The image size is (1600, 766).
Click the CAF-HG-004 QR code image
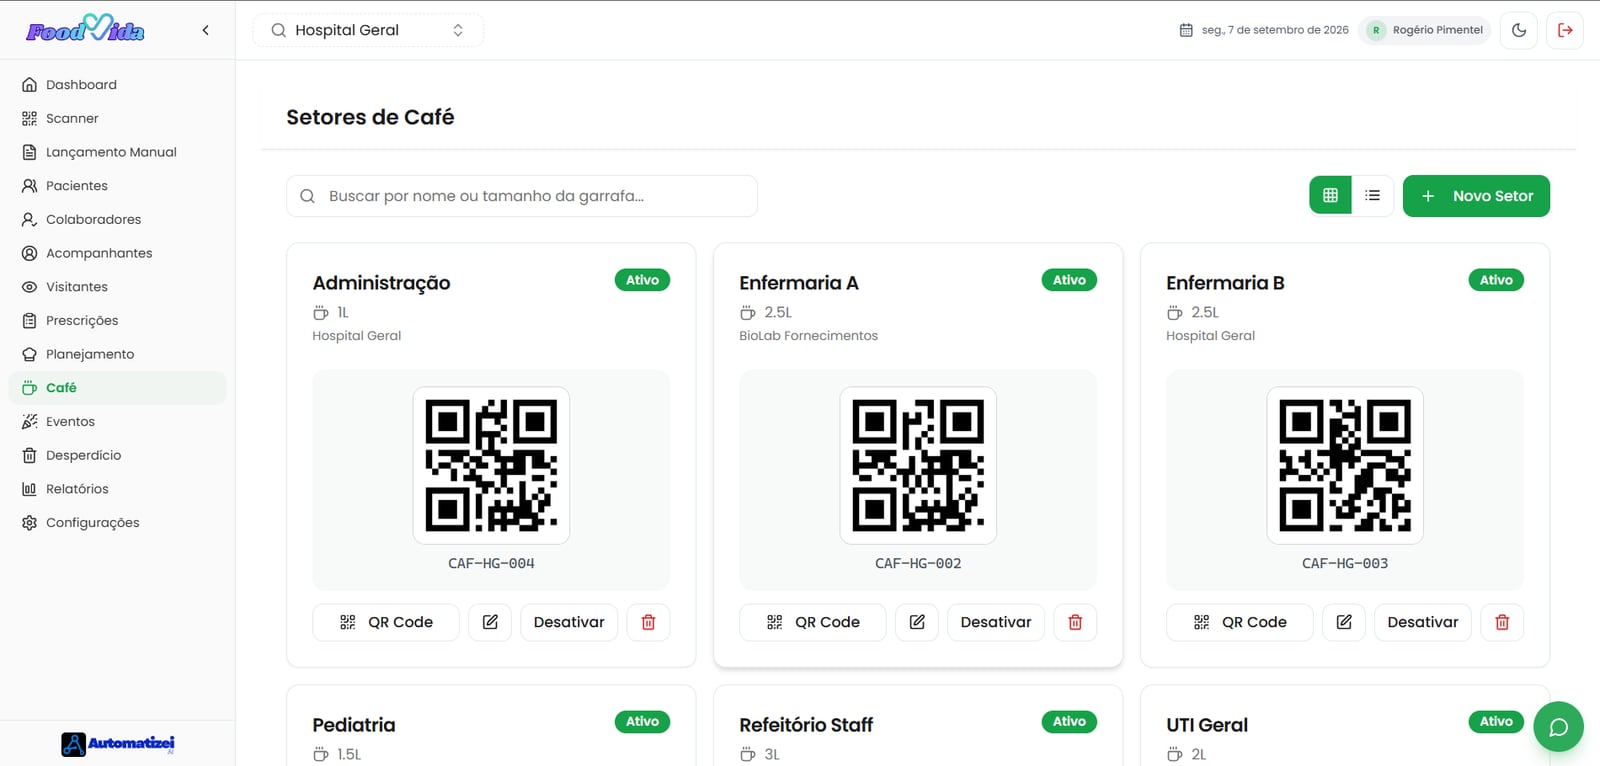point(491,466)
